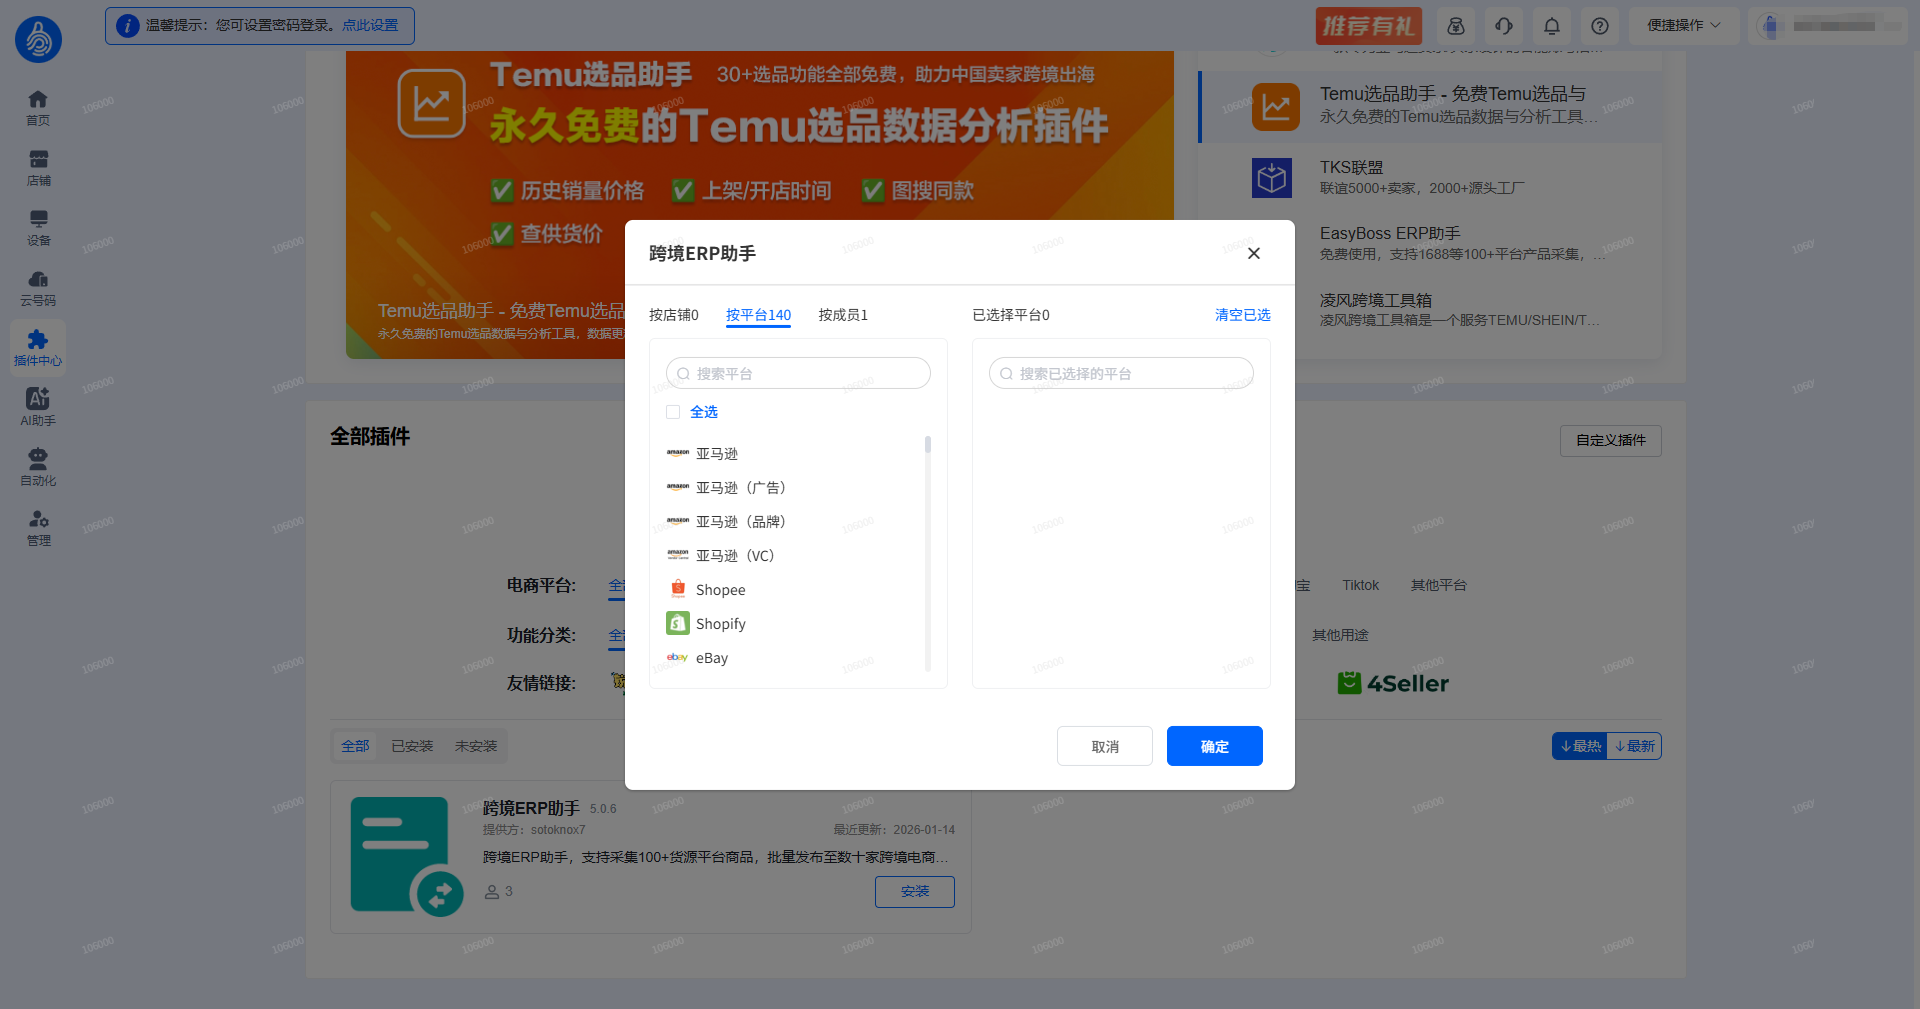The height and width of the screenshot is (1009, 1920).
Task: Select the 已安装 filter tab
Action: 412,746
